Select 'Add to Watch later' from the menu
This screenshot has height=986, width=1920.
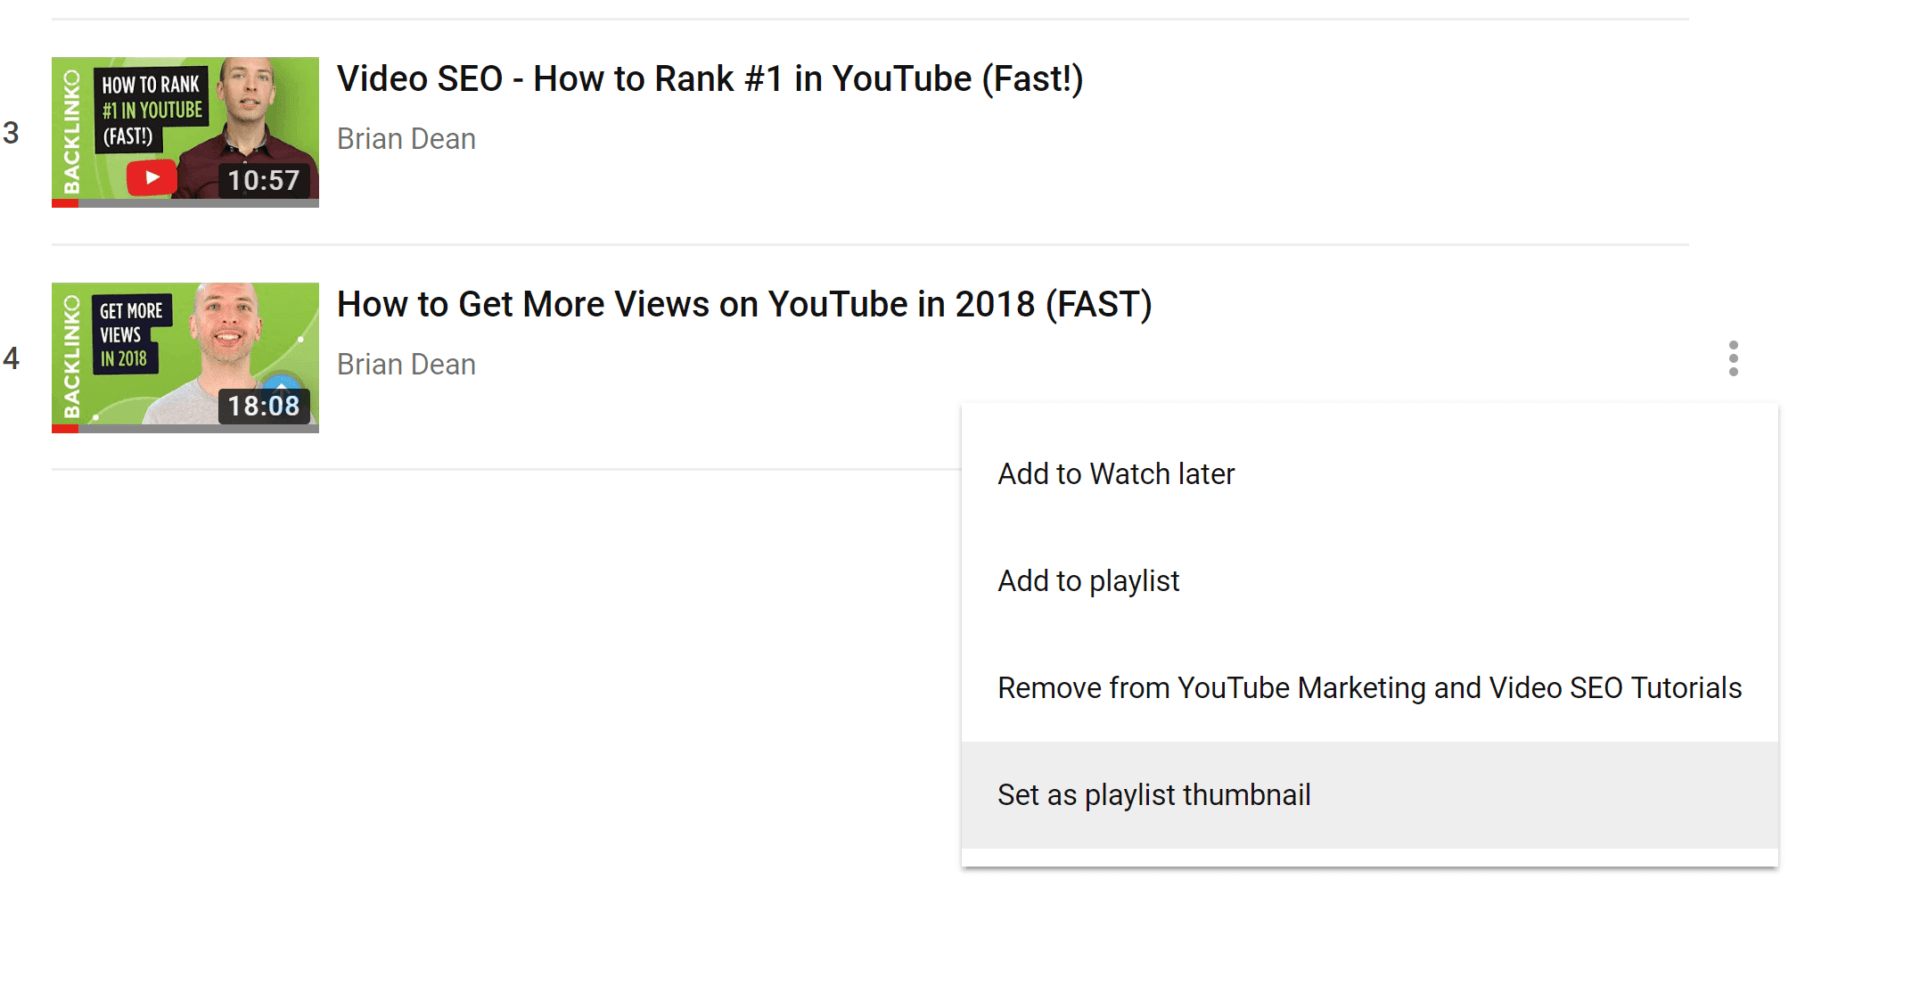(1115, 474)
